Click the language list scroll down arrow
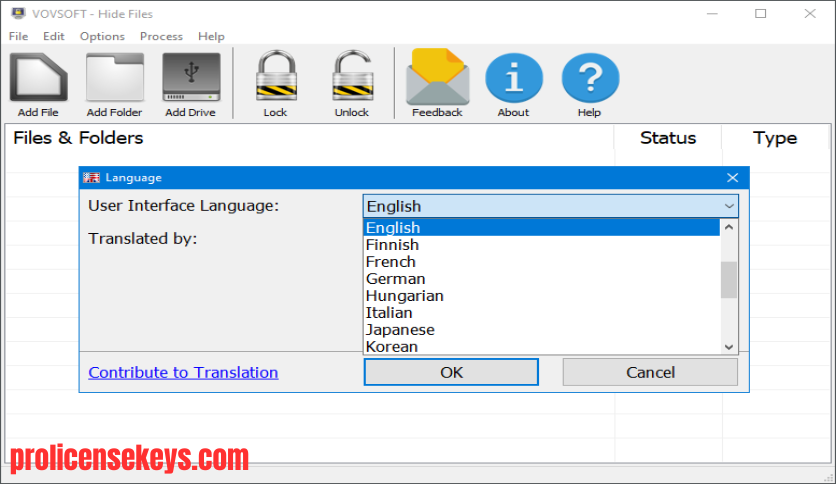Viewport: 836px width, 484px height. point(729,347)
